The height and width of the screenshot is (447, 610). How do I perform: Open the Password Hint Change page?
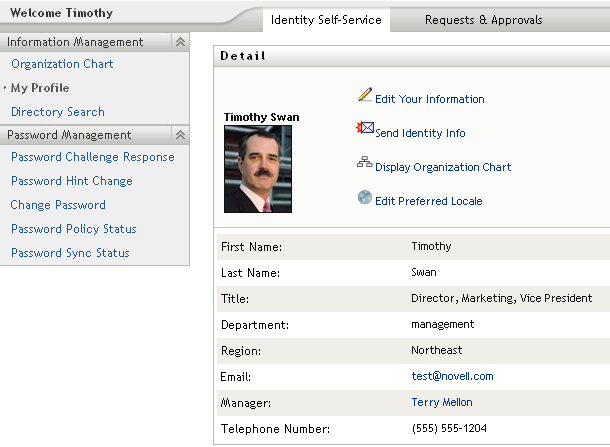pyautogui.click(x=72, y=181)
